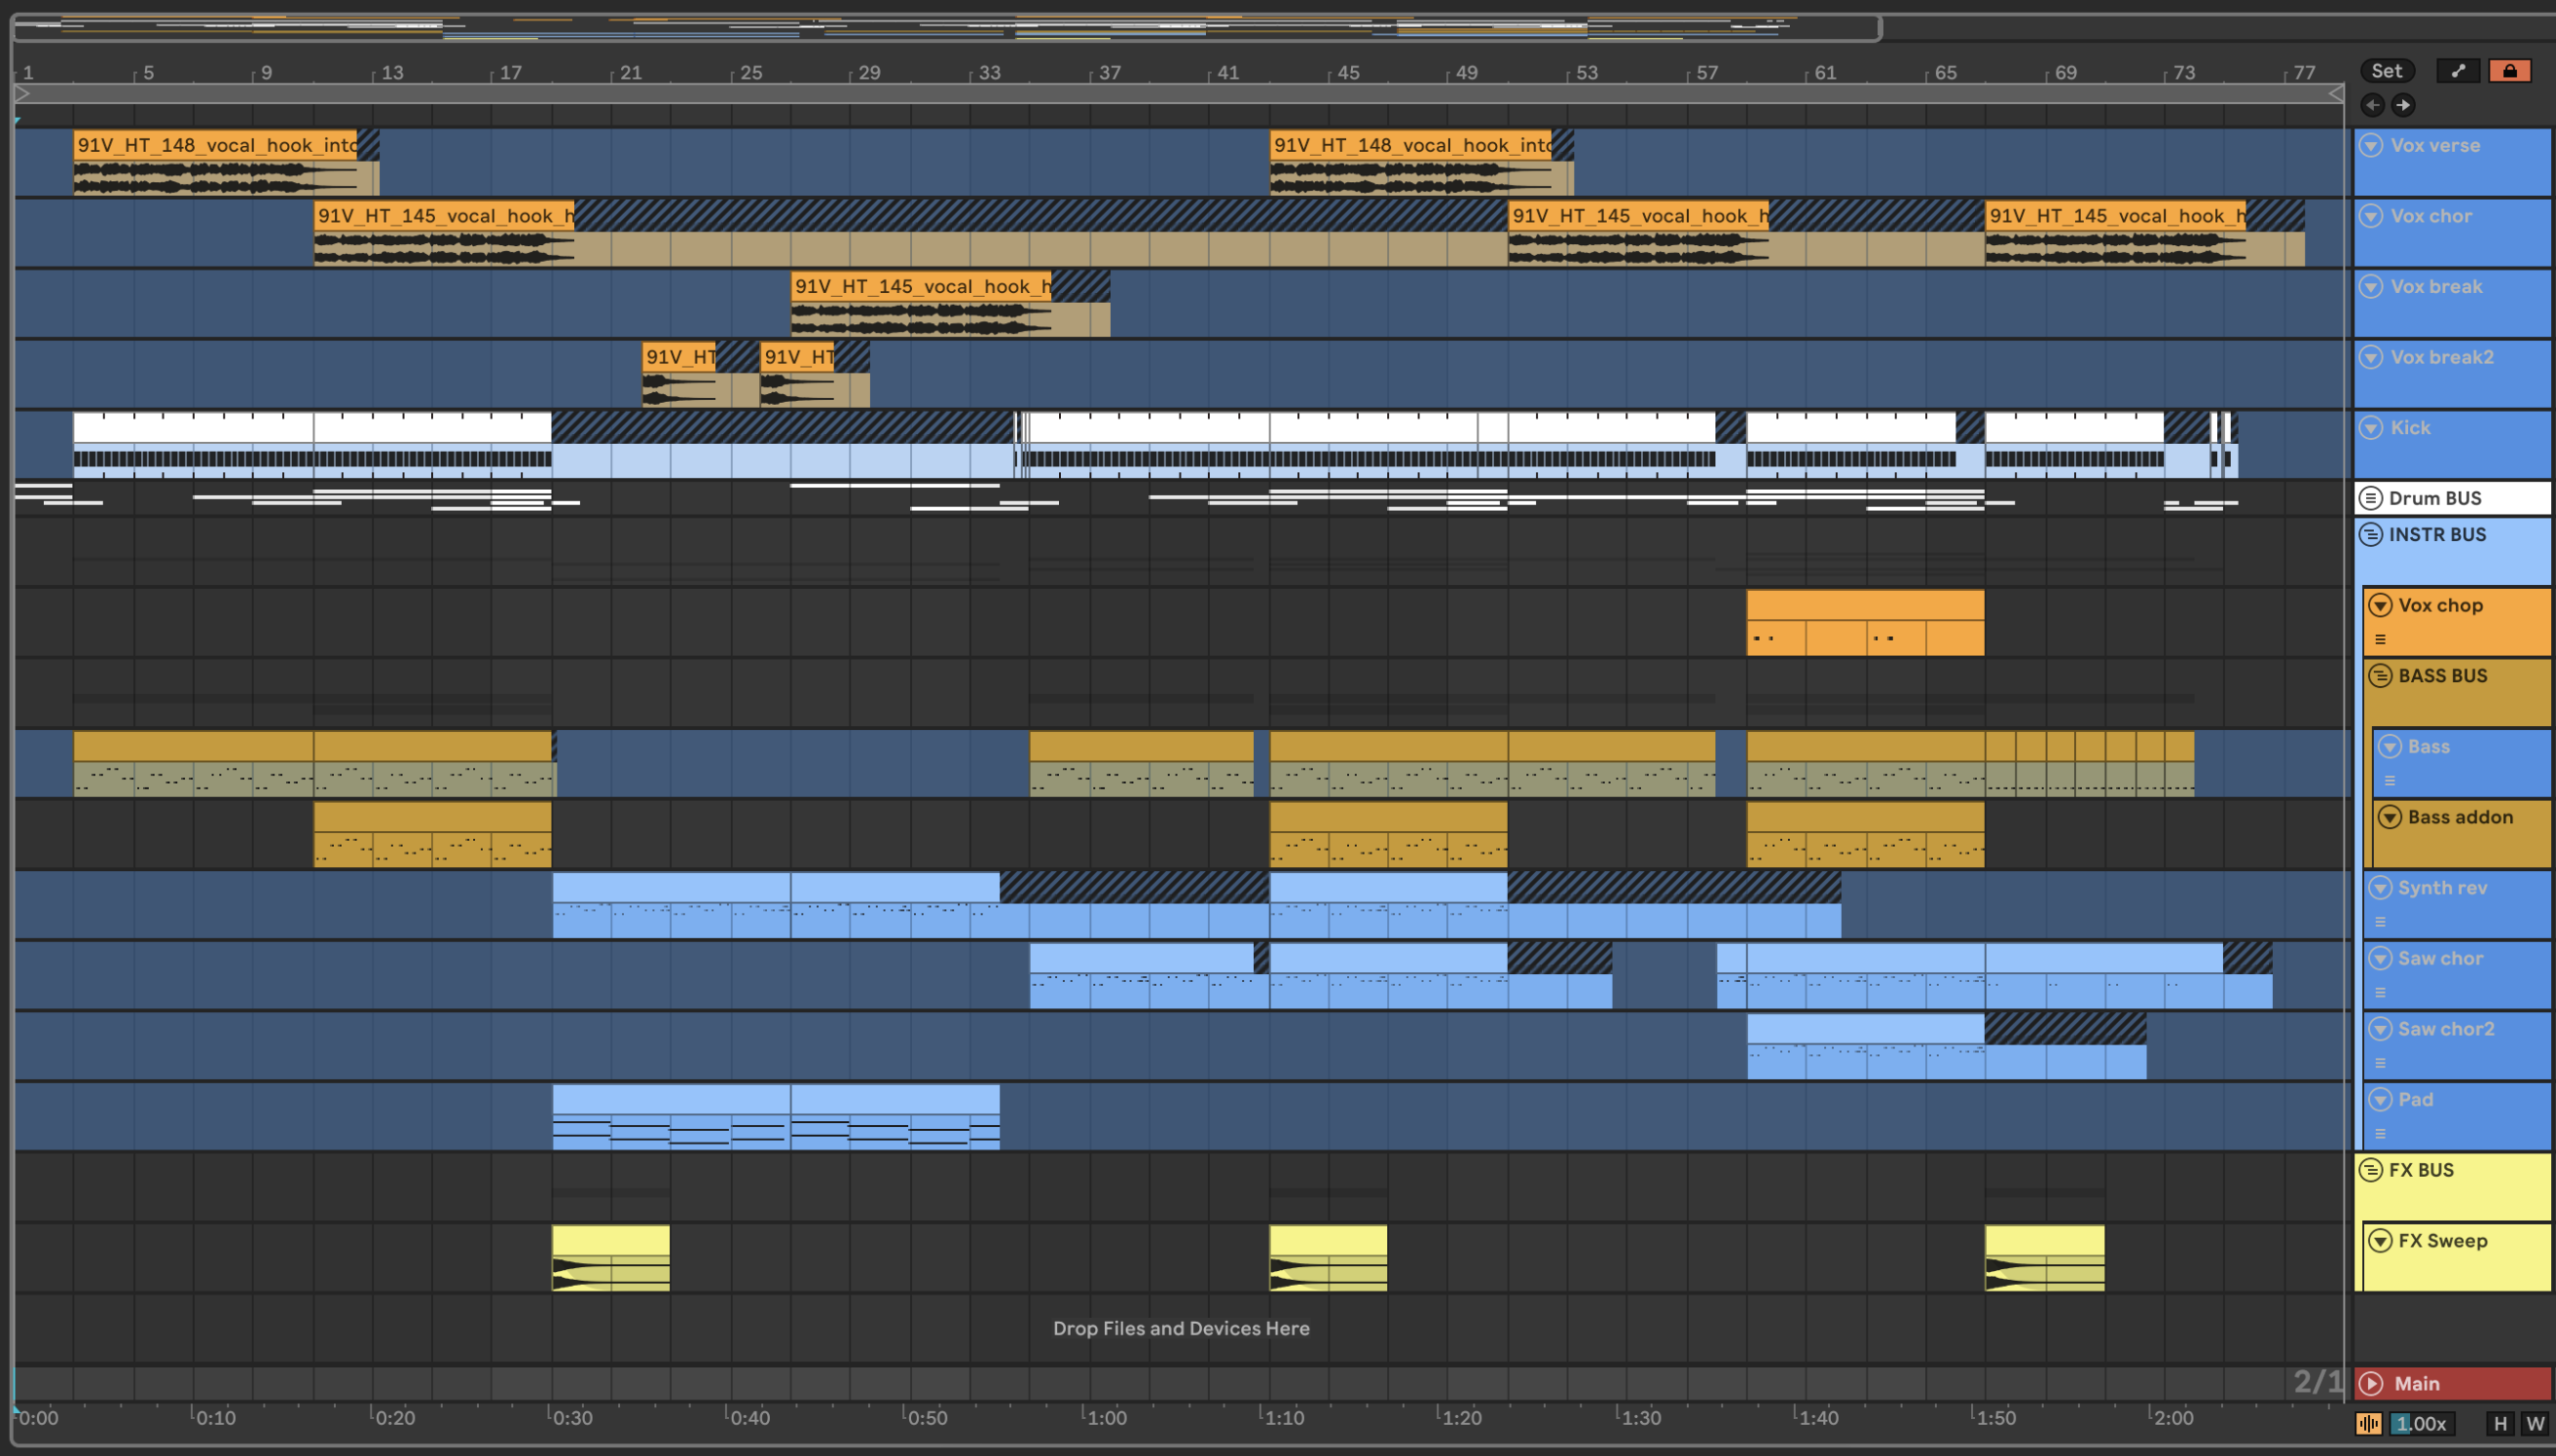Image resolution: width=2556 pixels, height=1456 pixels.
Task: Select the first FX Sweep yellow clip
Action: pos(610,1240)
